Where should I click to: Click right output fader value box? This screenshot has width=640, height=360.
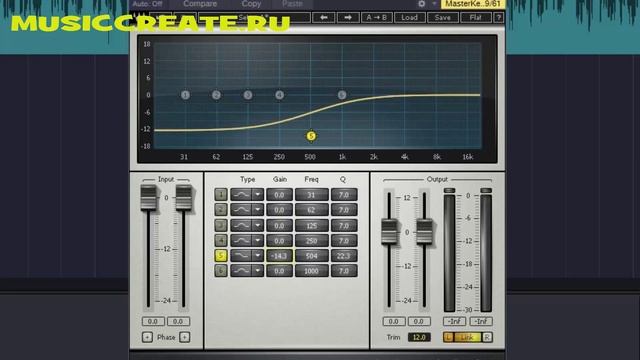[x=419, y=321]
